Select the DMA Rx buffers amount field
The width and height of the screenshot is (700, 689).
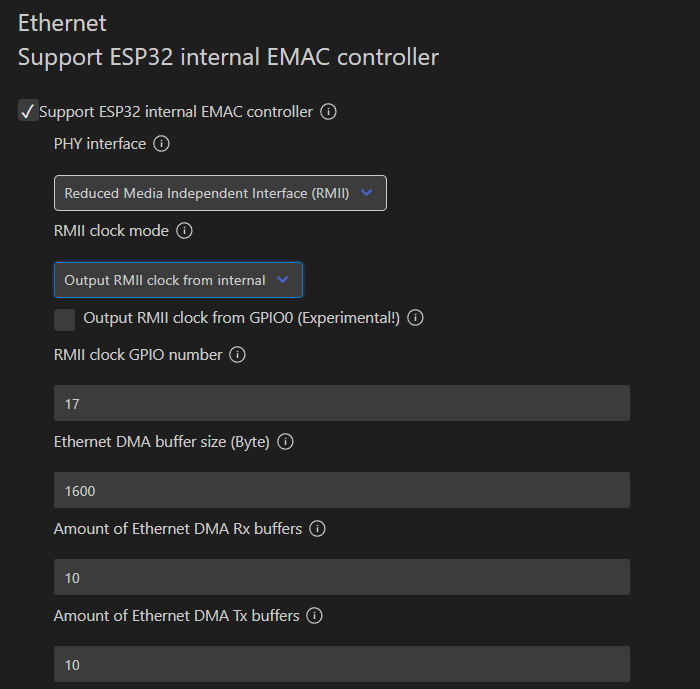342,577
